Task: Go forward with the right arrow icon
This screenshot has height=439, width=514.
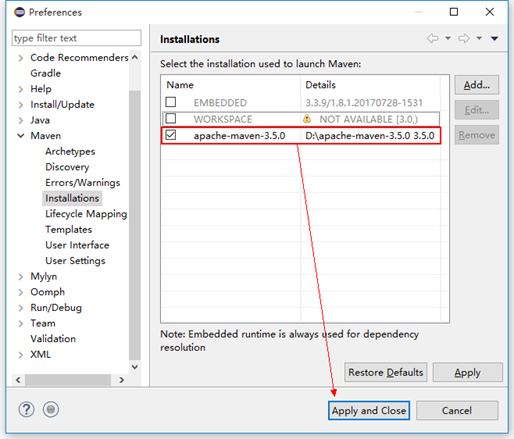Action: 464,38
